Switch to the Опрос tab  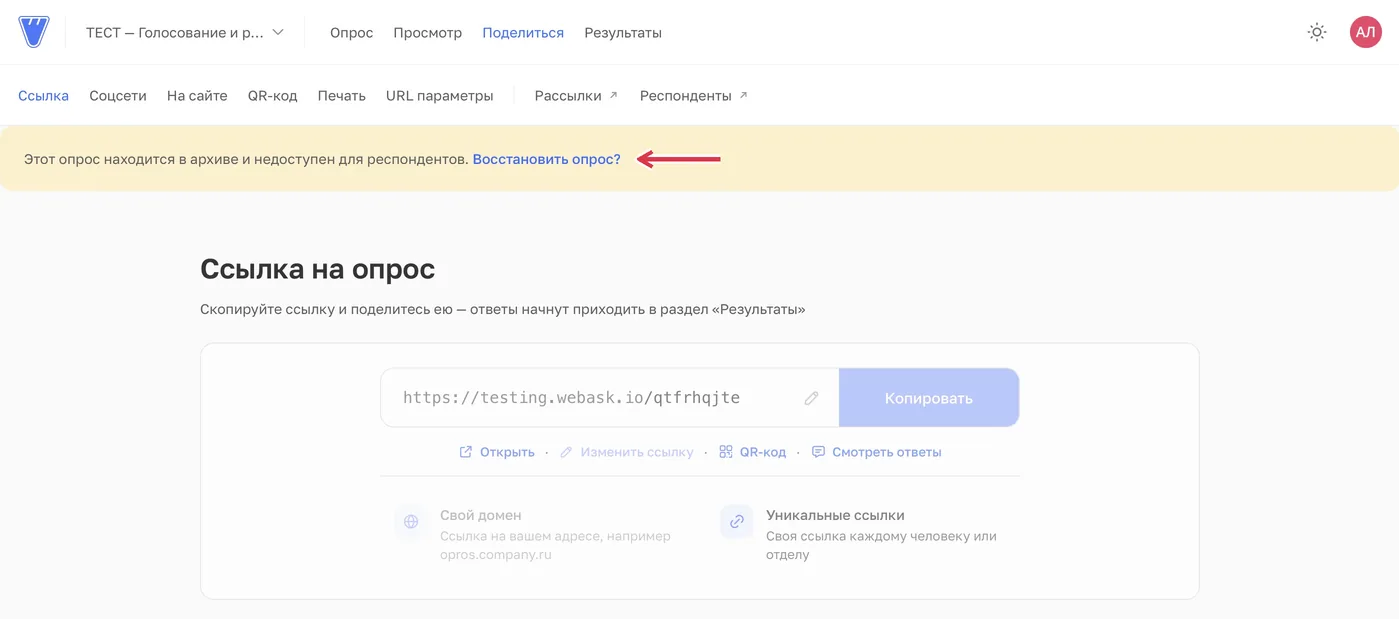pos(351,32)
